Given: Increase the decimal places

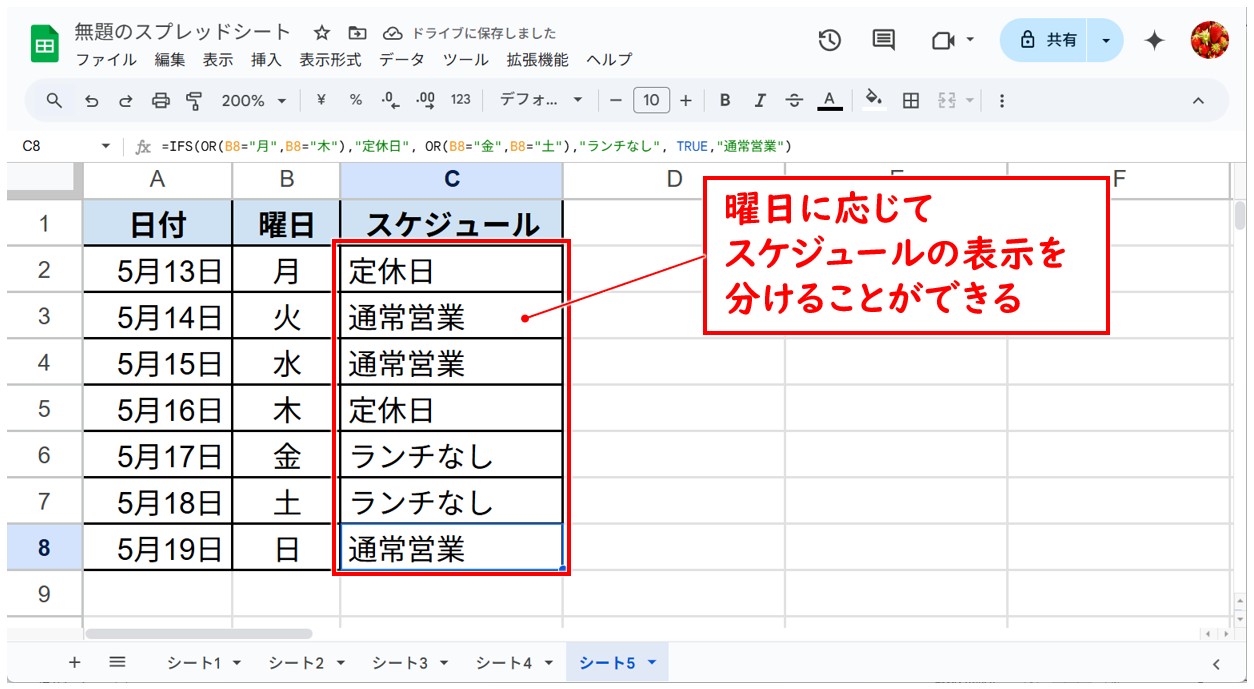Looking at the screenshot, I should click(425, 100).
